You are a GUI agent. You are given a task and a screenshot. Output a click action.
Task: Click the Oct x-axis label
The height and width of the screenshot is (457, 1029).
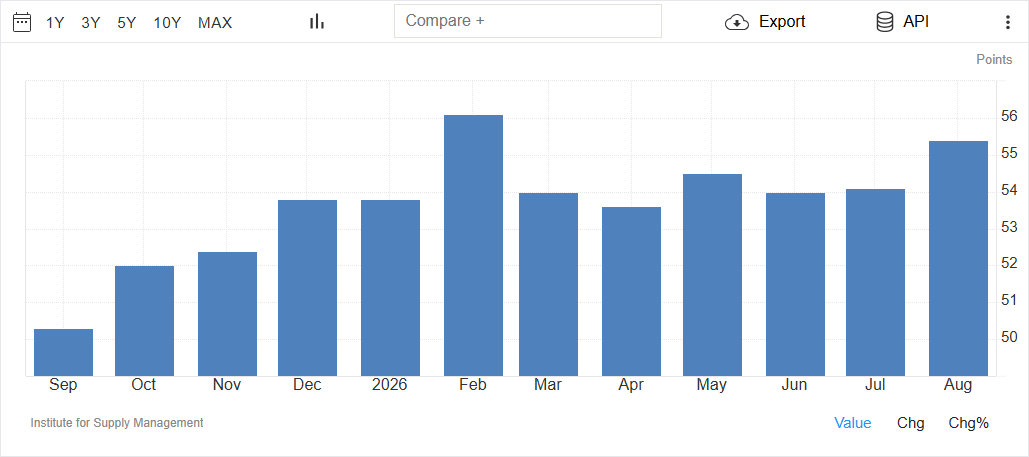pyautogui.click(x=144, y=385)
